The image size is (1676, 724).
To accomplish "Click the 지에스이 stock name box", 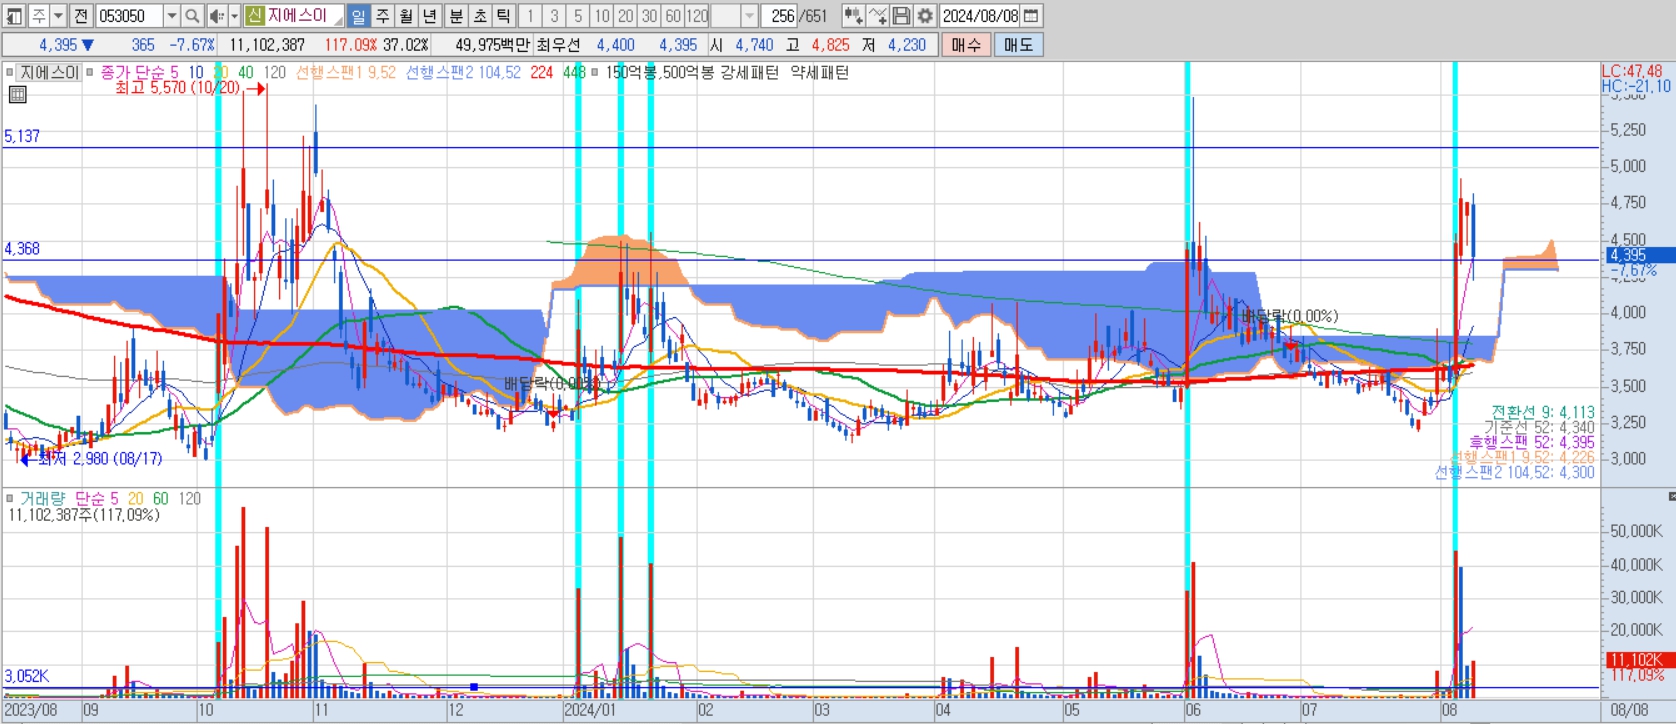I will [294, 16].
